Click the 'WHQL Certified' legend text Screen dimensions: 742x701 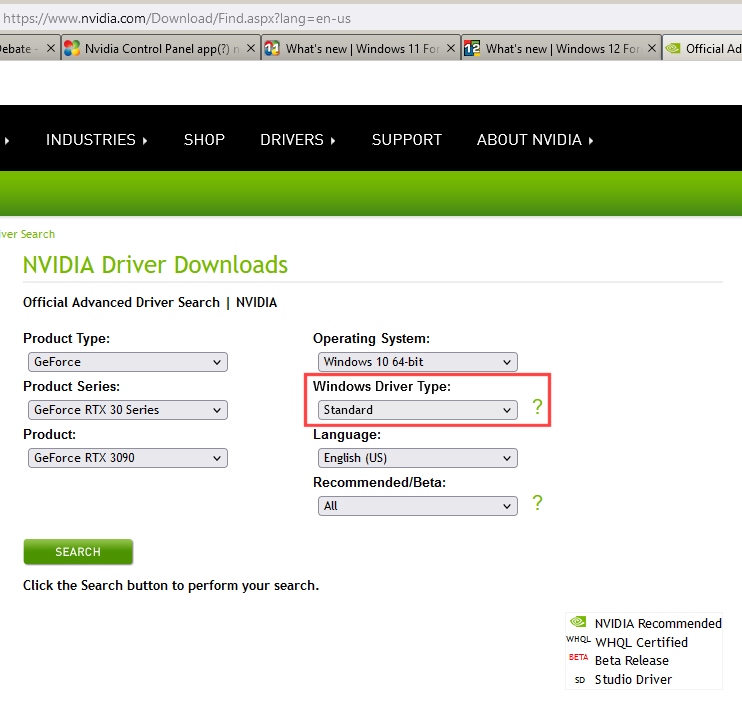[641, 643]
